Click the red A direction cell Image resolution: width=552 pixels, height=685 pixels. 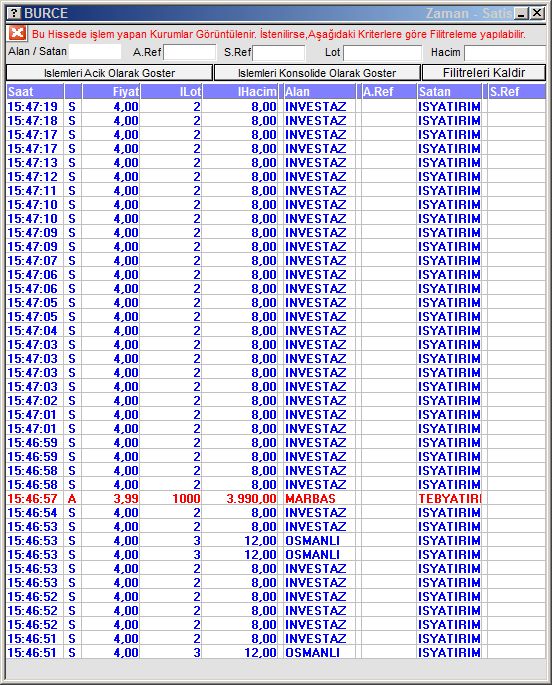pyautogui.click(x=72, y=498)
